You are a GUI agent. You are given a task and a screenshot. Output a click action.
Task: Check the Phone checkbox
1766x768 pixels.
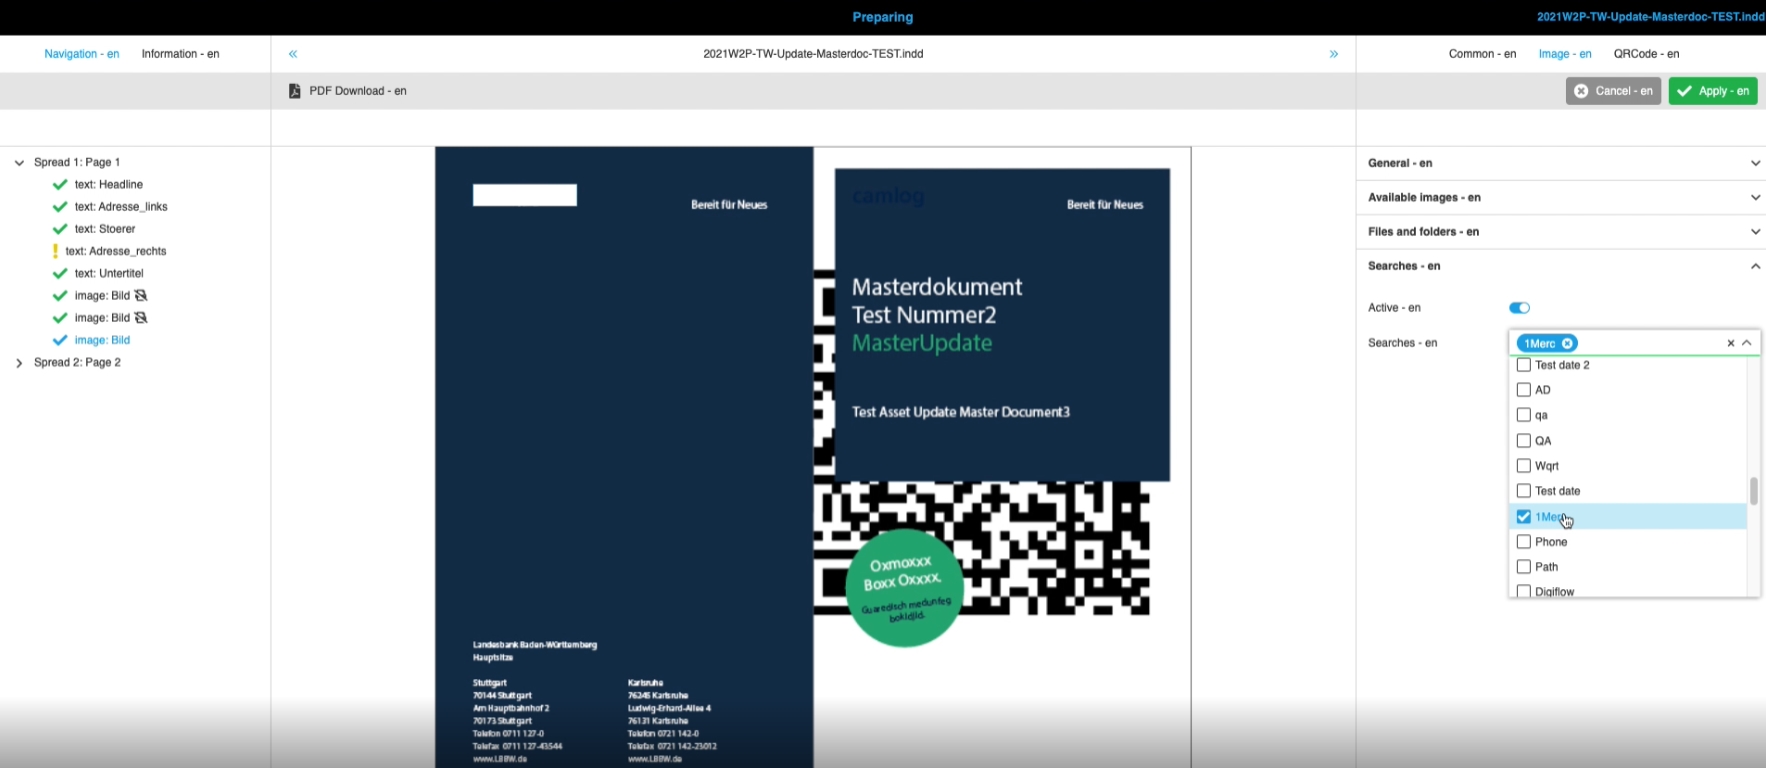[1524, 541]
